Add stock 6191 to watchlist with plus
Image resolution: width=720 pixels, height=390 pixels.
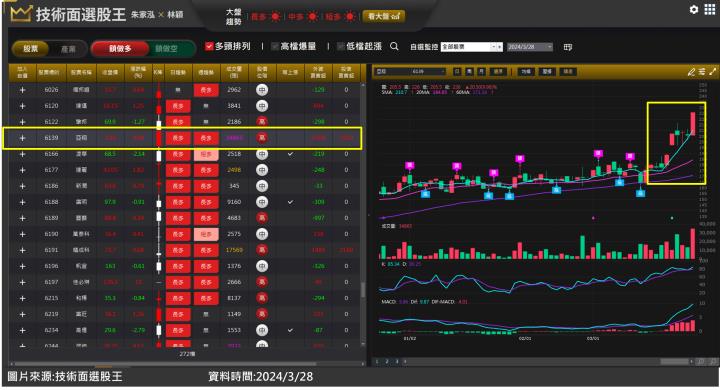click(22, 250)
